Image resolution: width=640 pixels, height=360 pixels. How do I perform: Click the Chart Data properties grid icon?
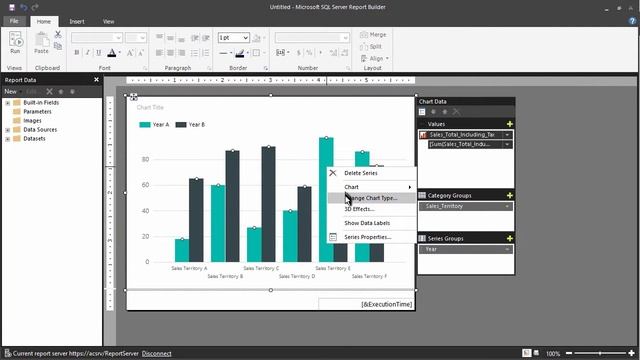tap(422, 112)
